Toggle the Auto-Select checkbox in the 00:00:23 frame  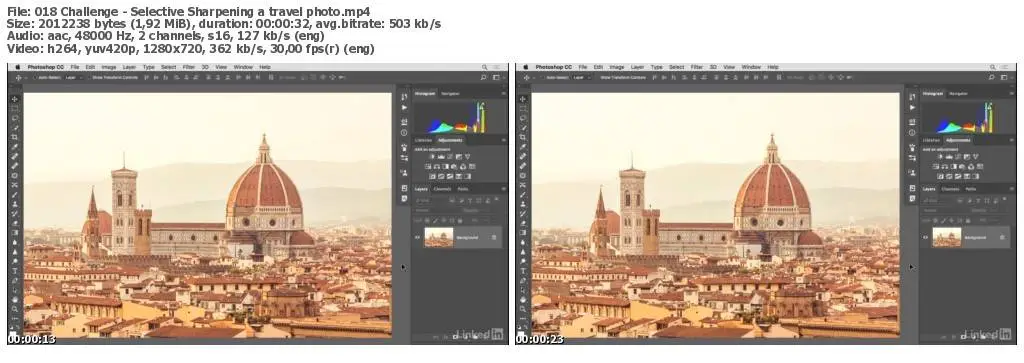[543, 77]
